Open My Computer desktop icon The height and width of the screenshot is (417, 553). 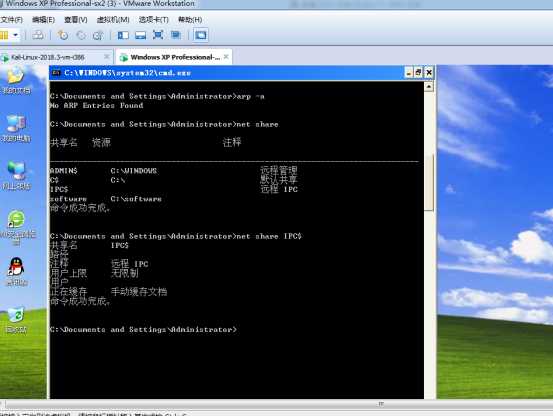[16, 128]
